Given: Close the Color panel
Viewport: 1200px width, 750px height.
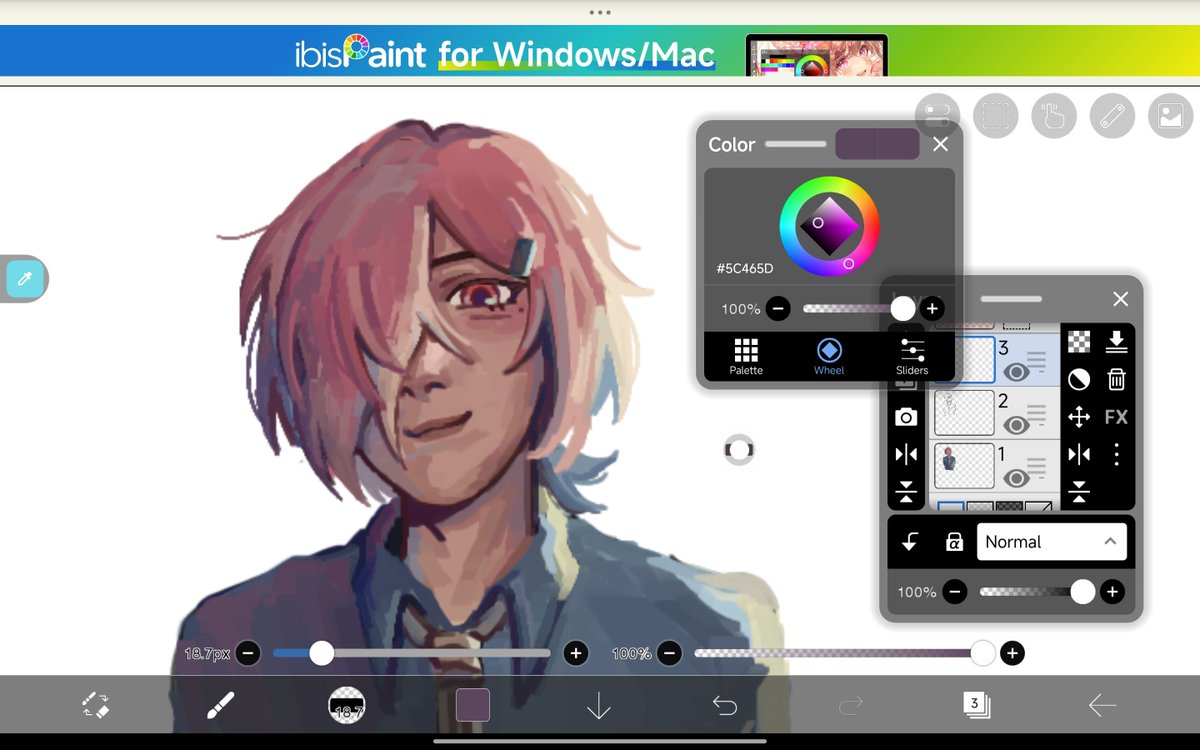Looking at the screenshot, I should 940,145.
